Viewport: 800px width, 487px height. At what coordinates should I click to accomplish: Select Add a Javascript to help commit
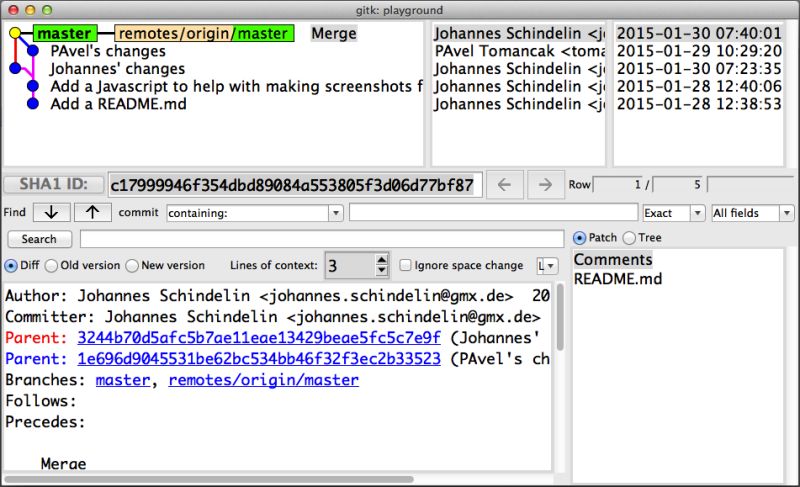(236, 86)
